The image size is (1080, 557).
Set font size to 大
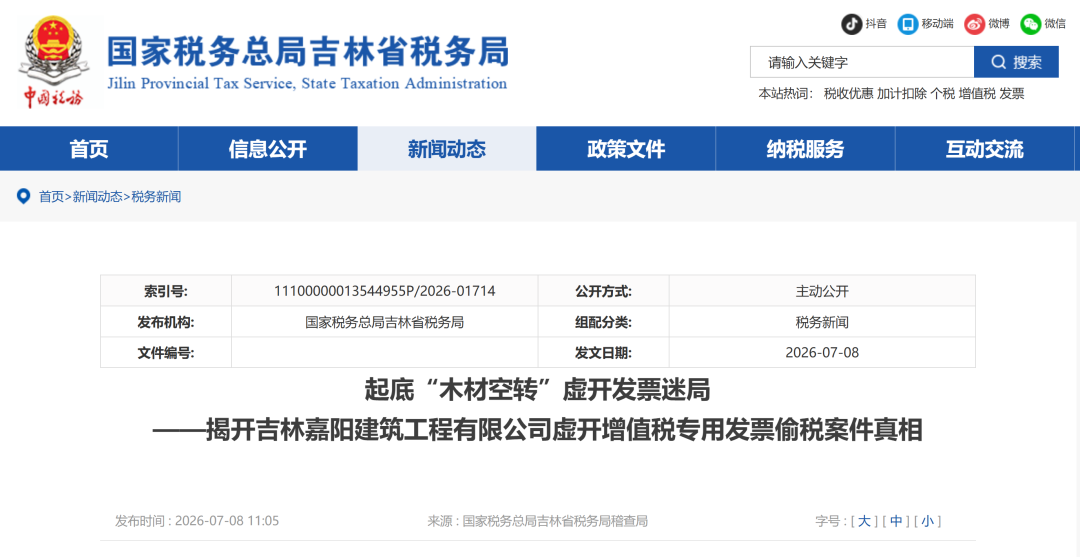tap(864, 521)
